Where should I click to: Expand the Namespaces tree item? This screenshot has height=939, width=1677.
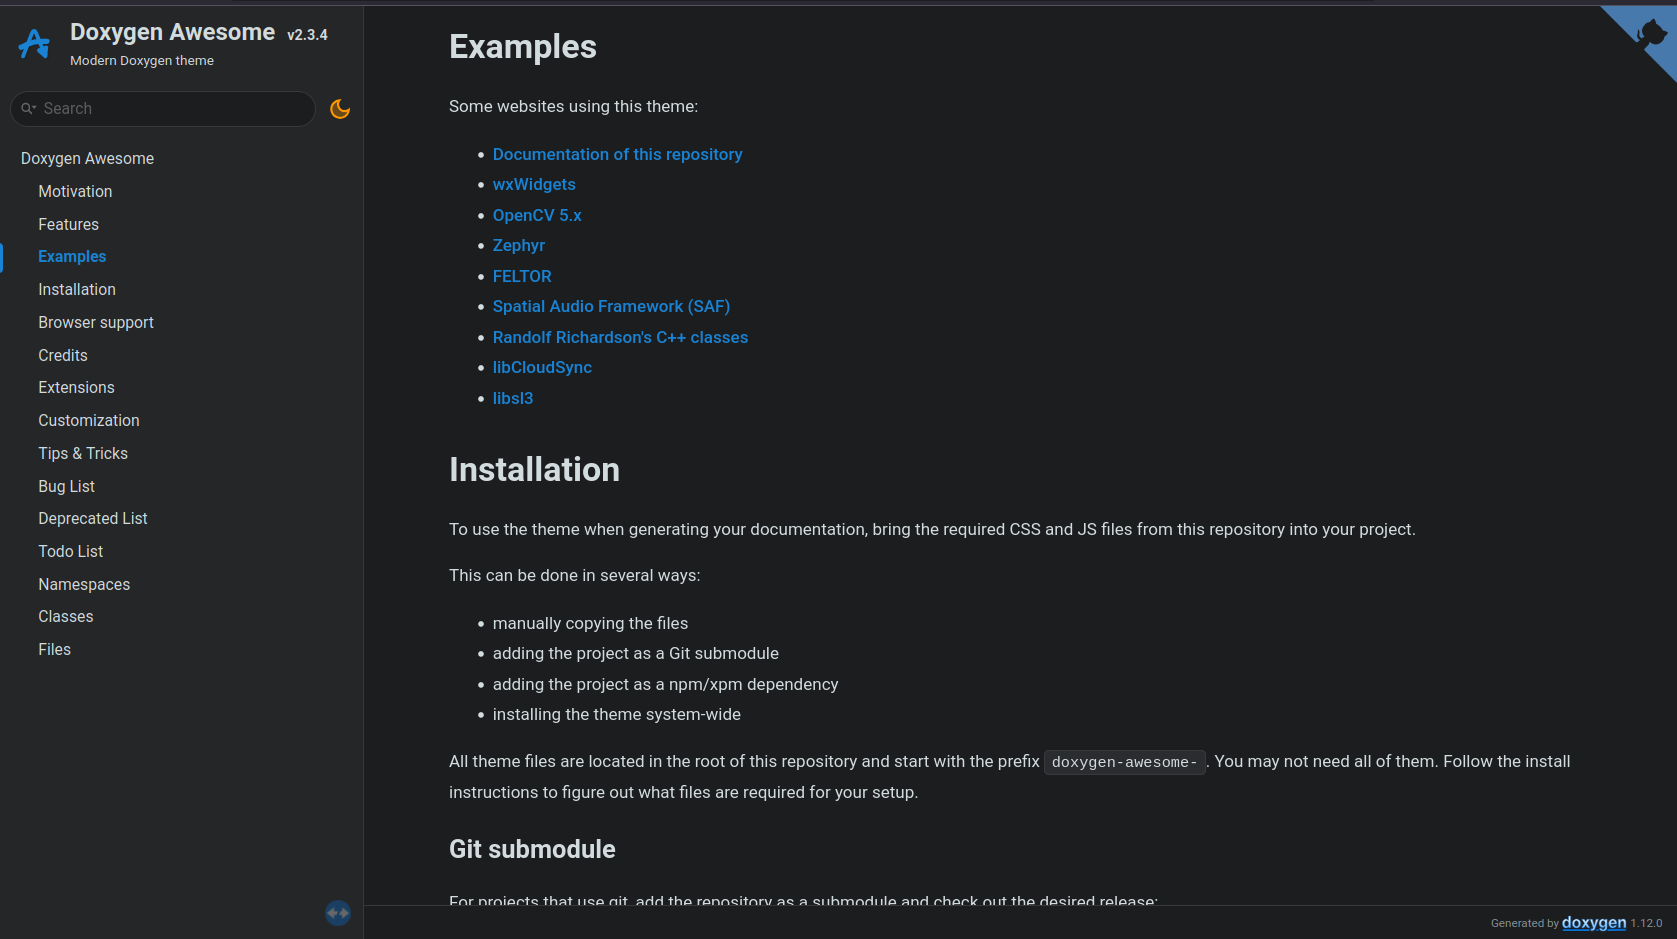(x=84, y=584)
